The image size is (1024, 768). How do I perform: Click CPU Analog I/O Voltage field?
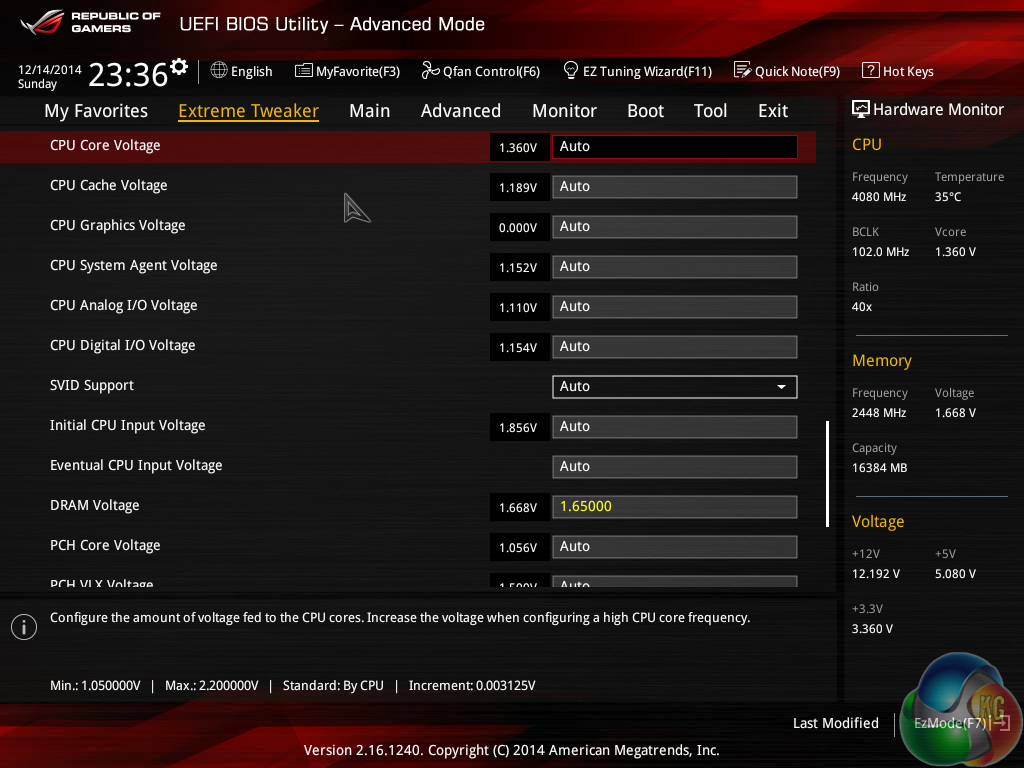tap(675, 306)
